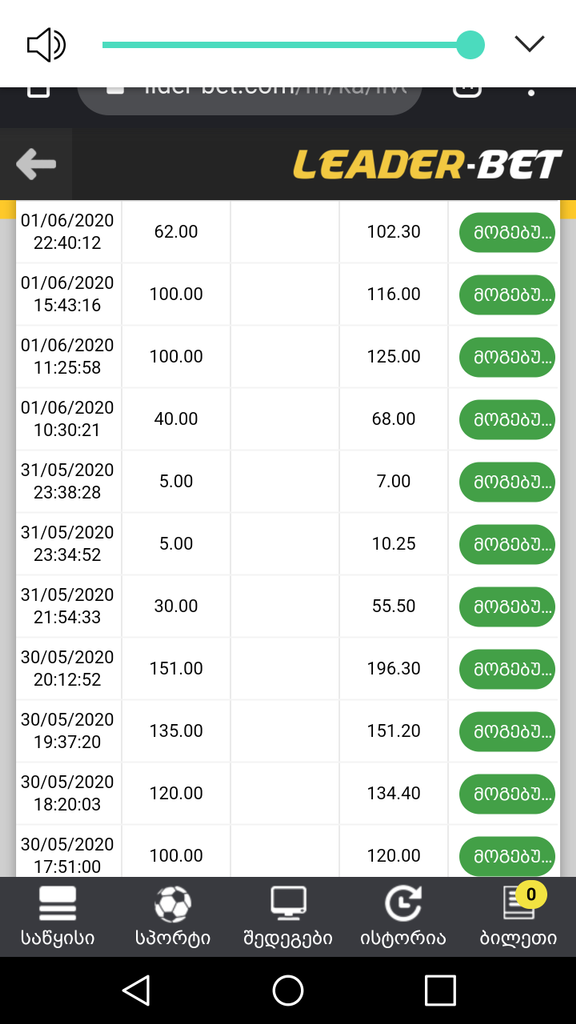Open the შედეგები monitor icon
The height and width of the screenshot is (1024, 576).
(x=288, y=916)
